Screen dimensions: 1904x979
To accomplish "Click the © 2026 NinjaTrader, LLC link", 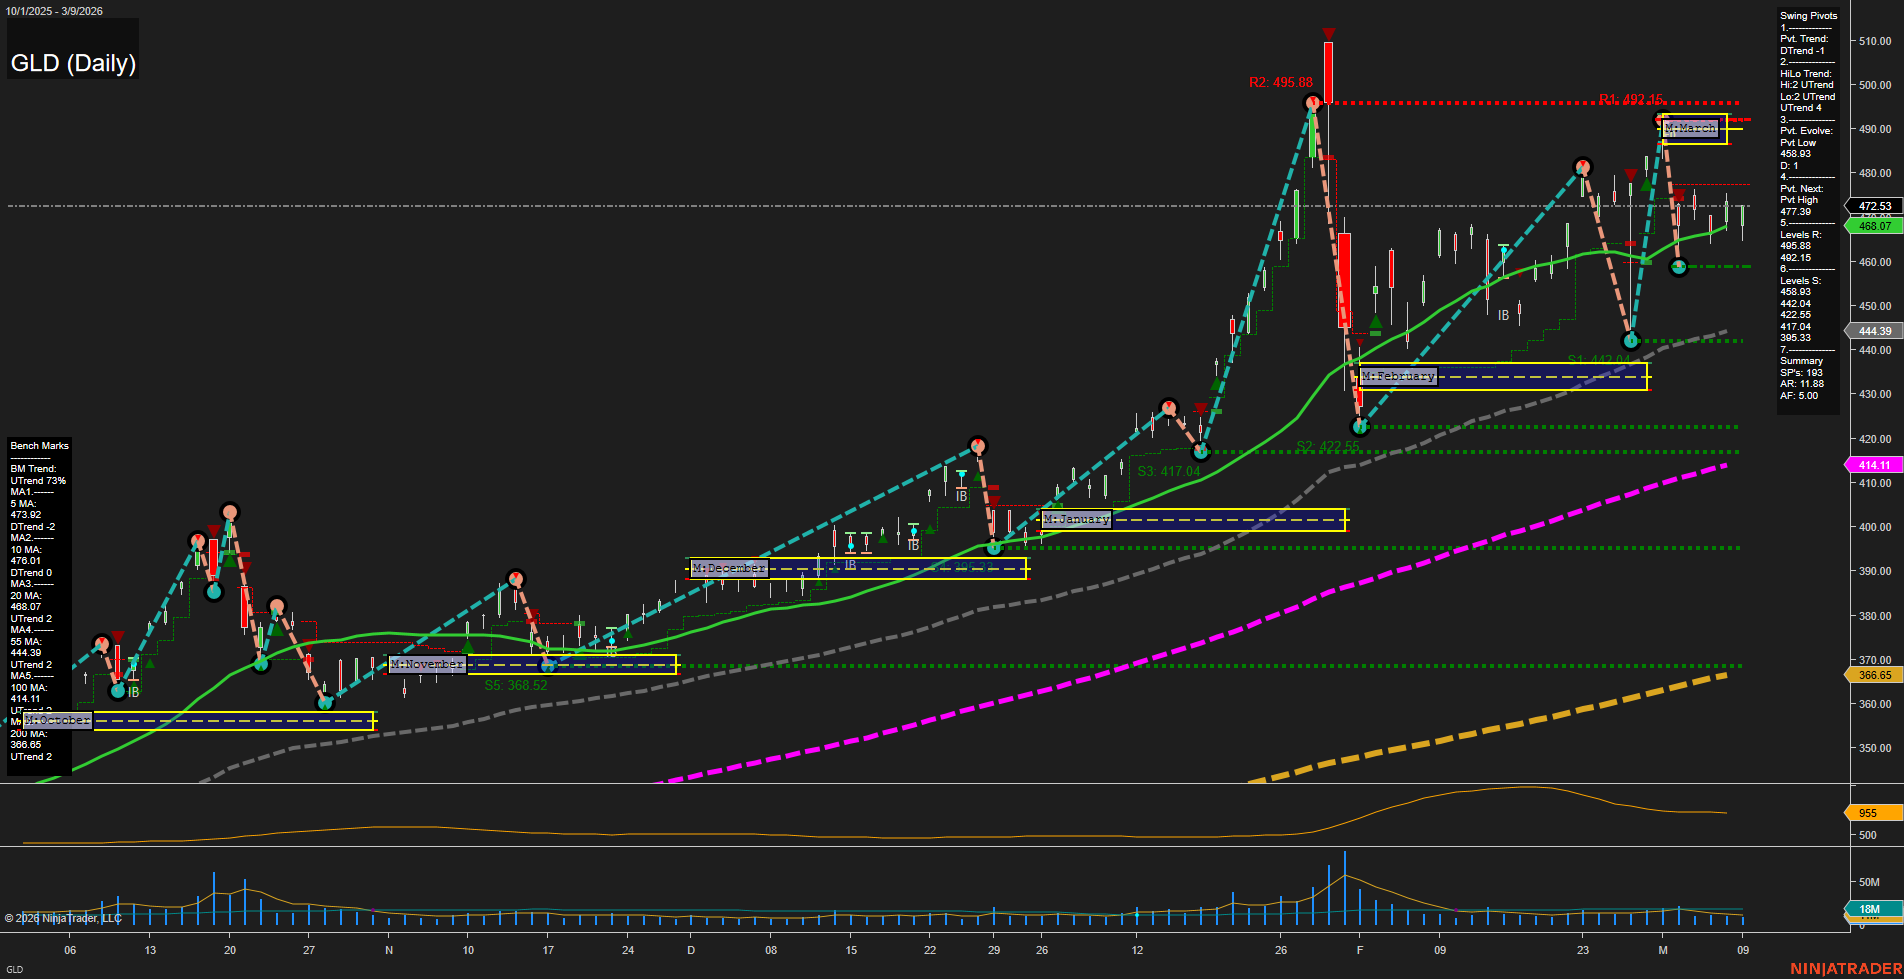I will point(63,917).
